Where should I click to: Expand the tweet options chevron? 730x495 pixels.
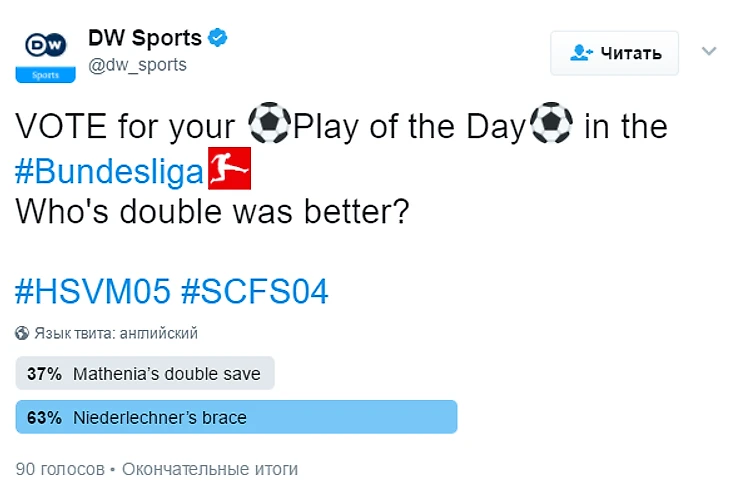coord(709,50)
